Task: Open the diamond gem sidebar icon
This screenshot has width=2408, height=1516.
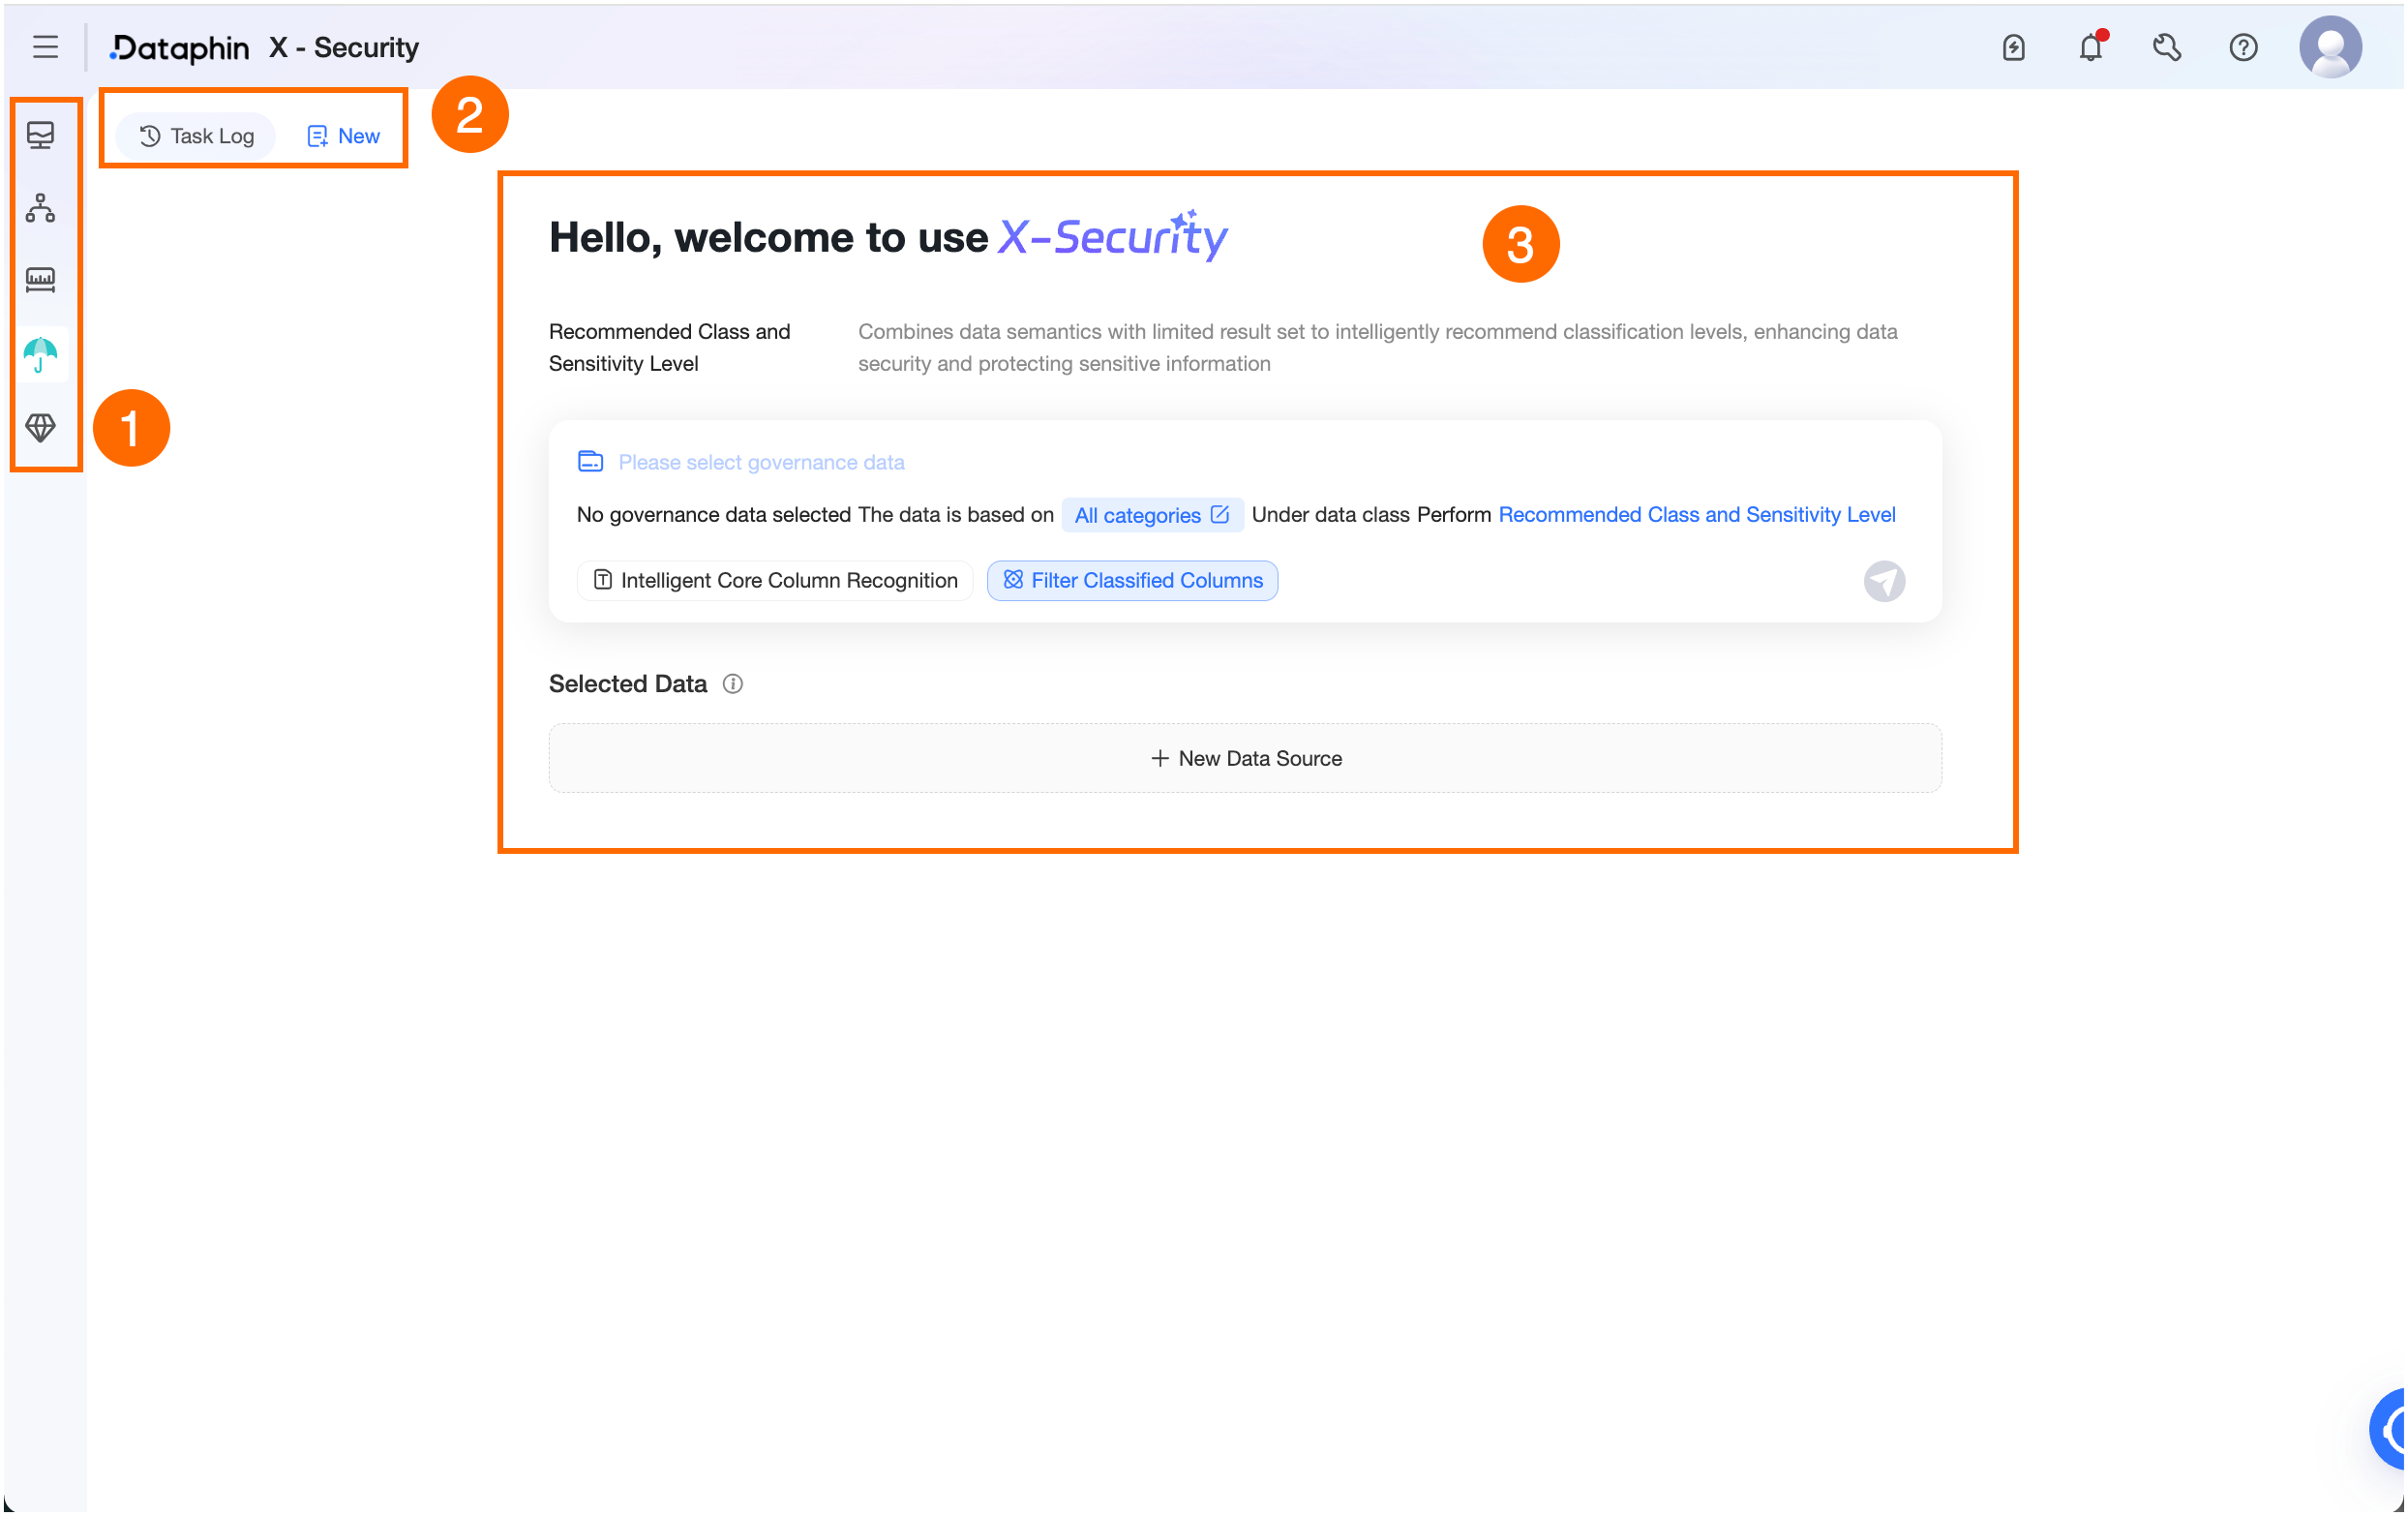Action: [40, 428]
